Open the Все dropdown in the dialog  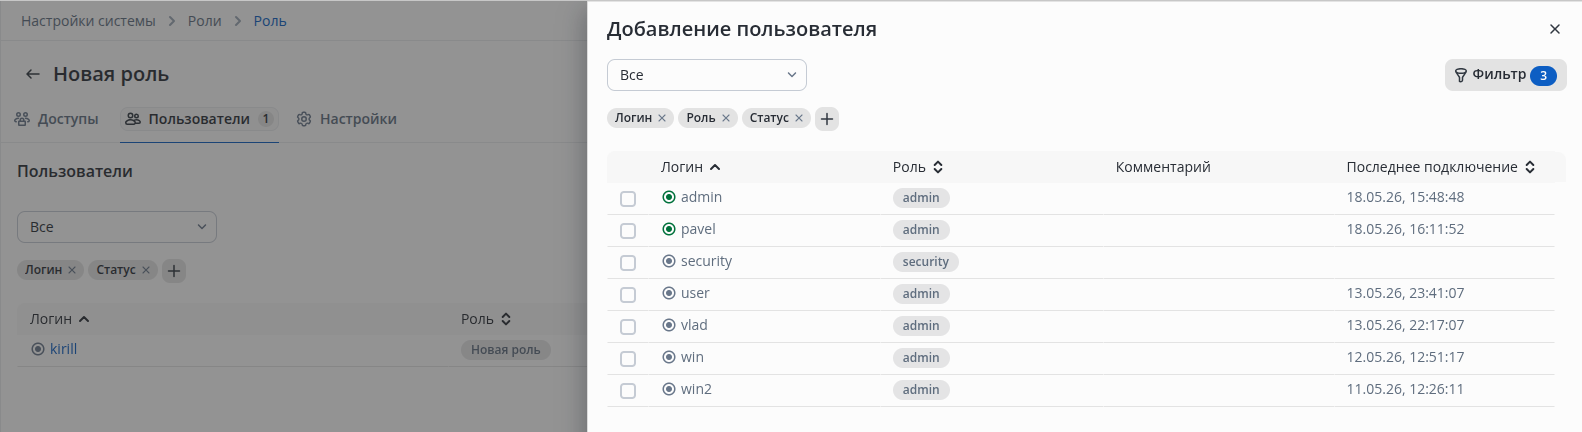tap(707, 75)
